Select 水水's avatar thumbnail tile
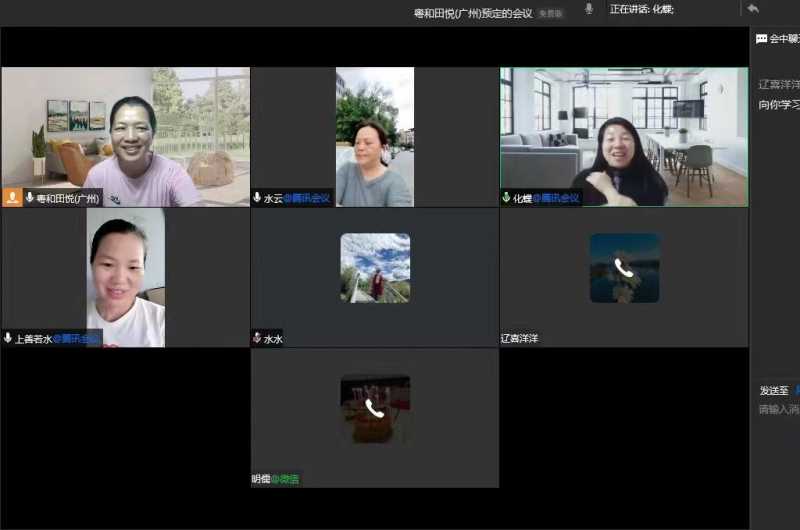This screenshot has width=800, height=530. pos(375,268)
